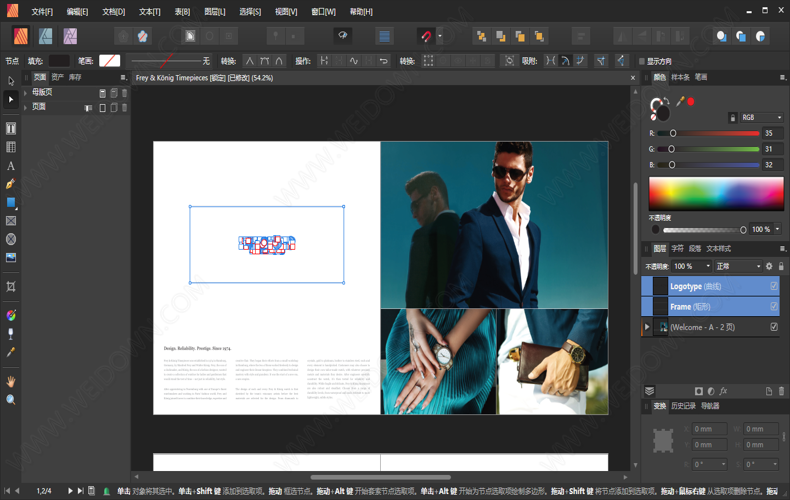Open the RGB color model dropdown
This screenshot has height=500, width=790.
click(x=761, y=117)
